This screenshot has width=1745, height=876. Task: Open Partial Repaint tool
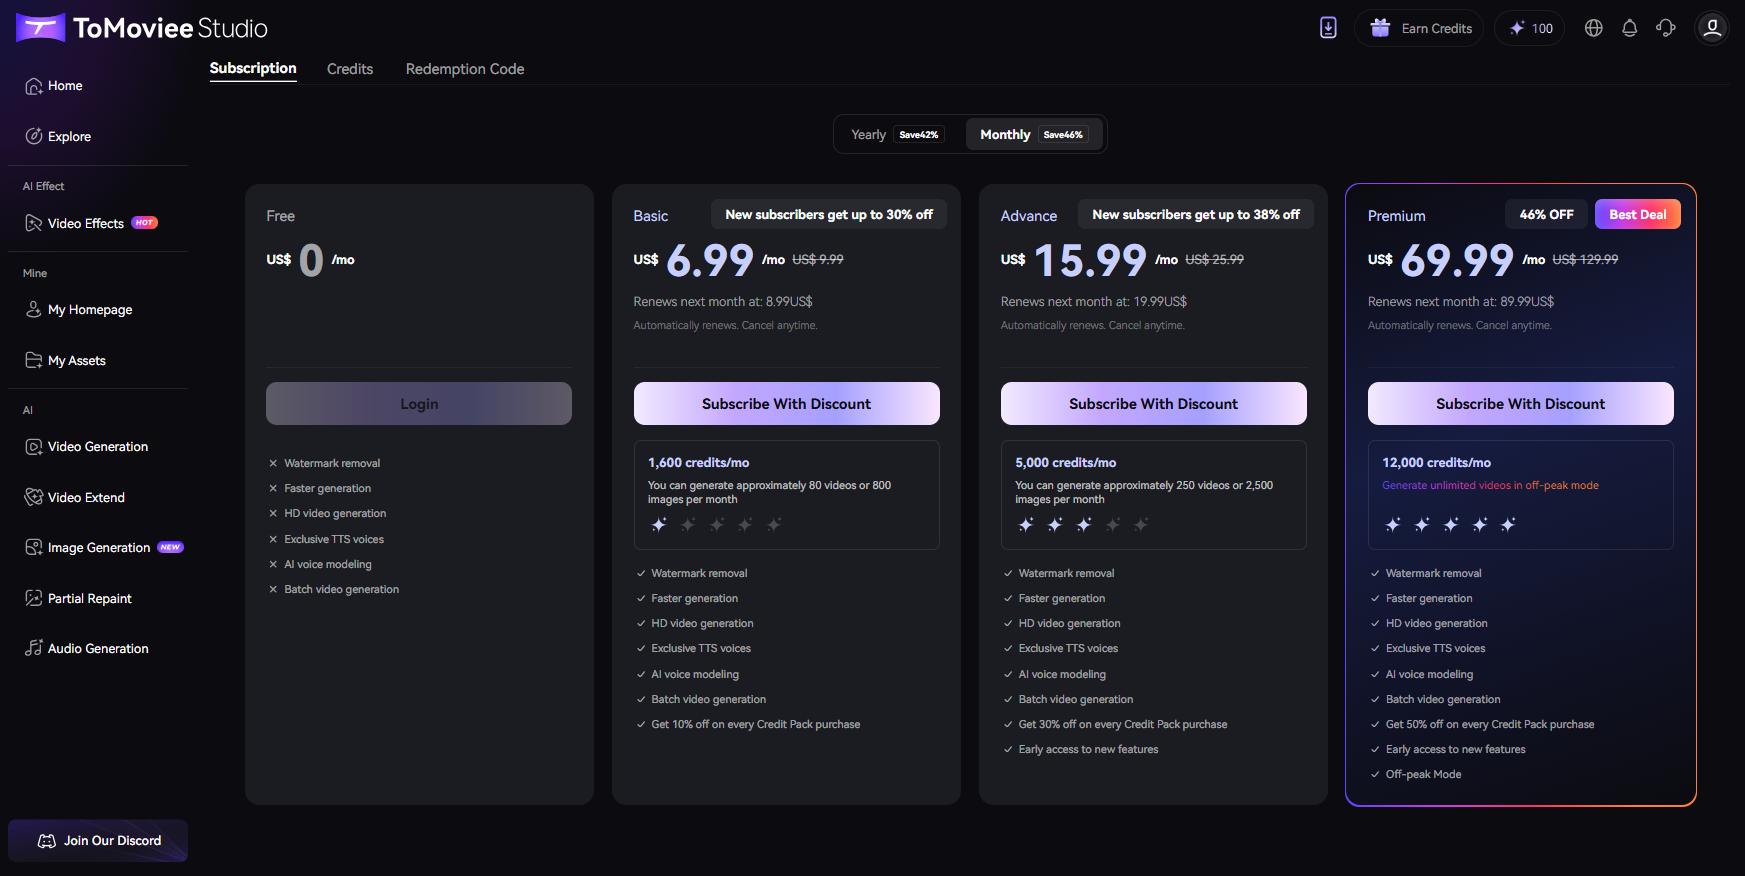[90, 598]
